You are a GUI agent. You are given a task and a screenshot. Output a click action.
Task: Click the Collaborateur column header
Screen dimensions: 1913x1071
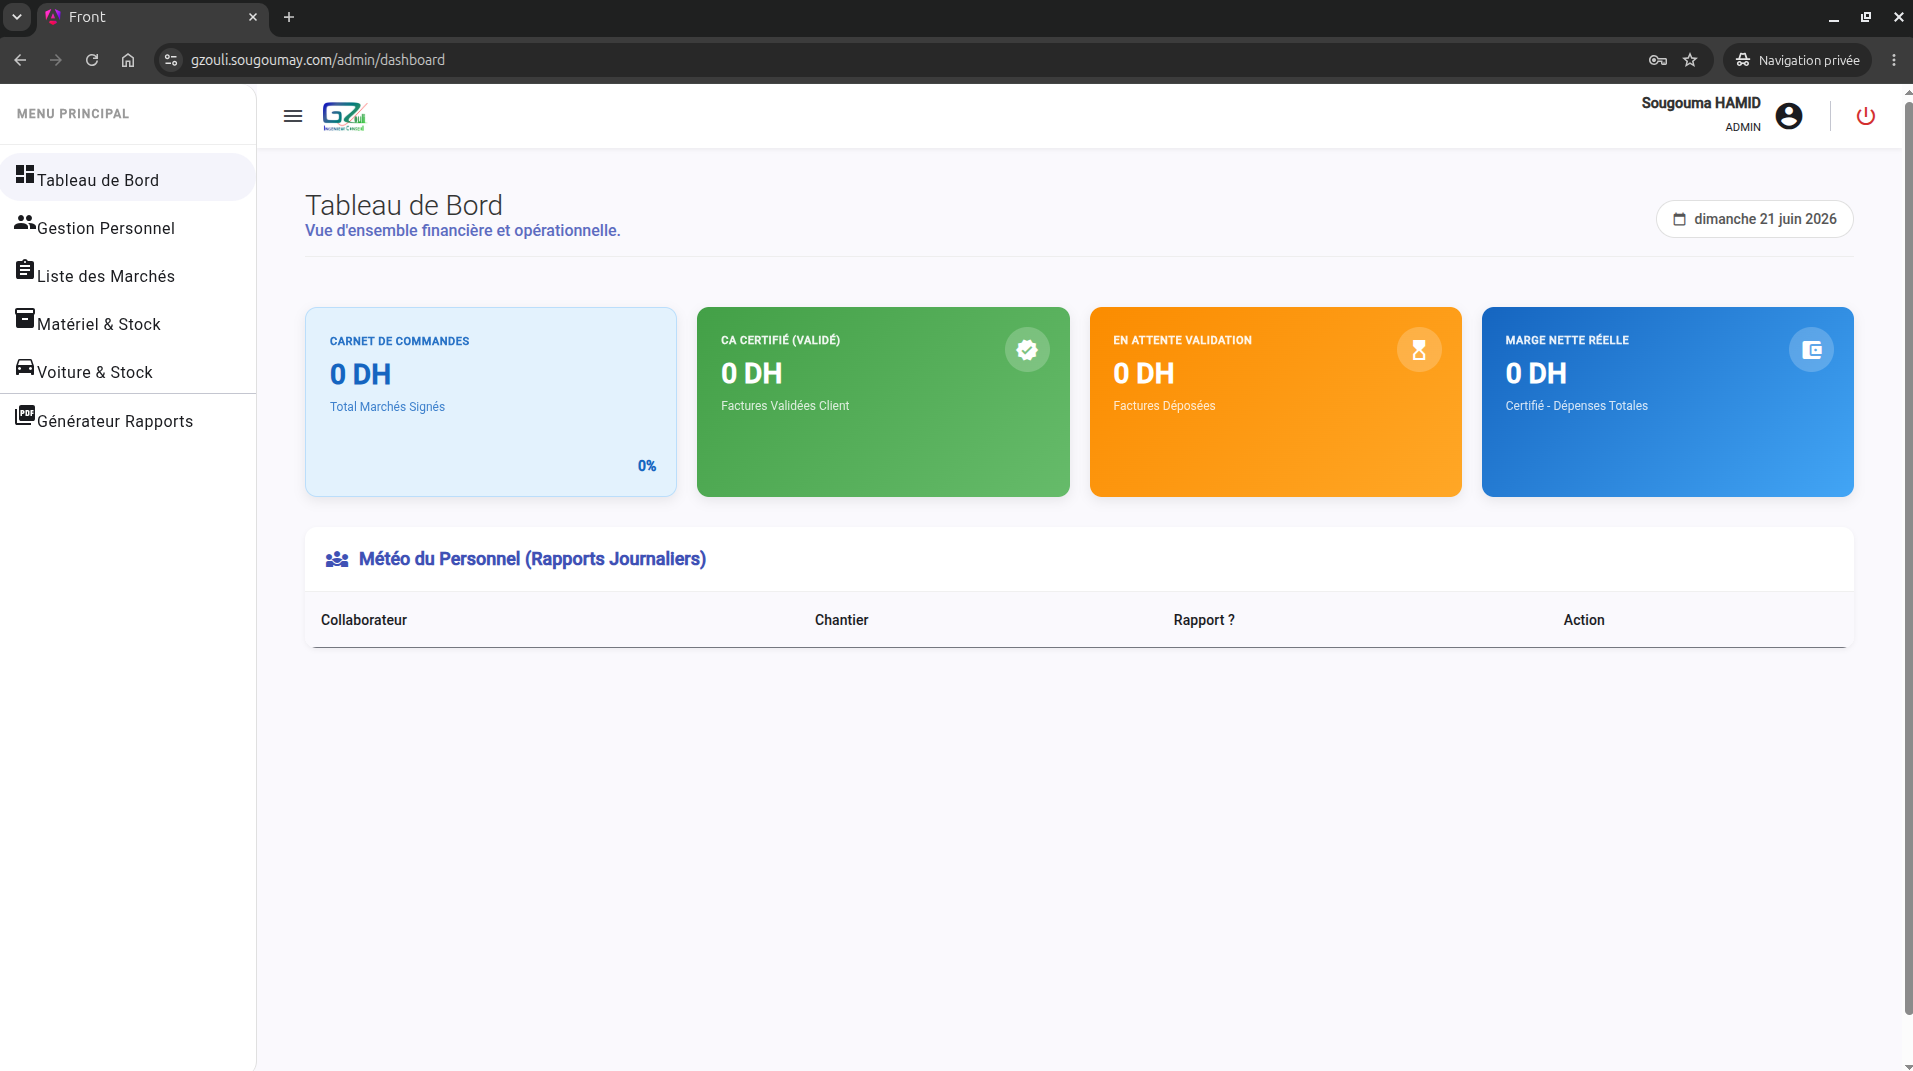point(364,620)
